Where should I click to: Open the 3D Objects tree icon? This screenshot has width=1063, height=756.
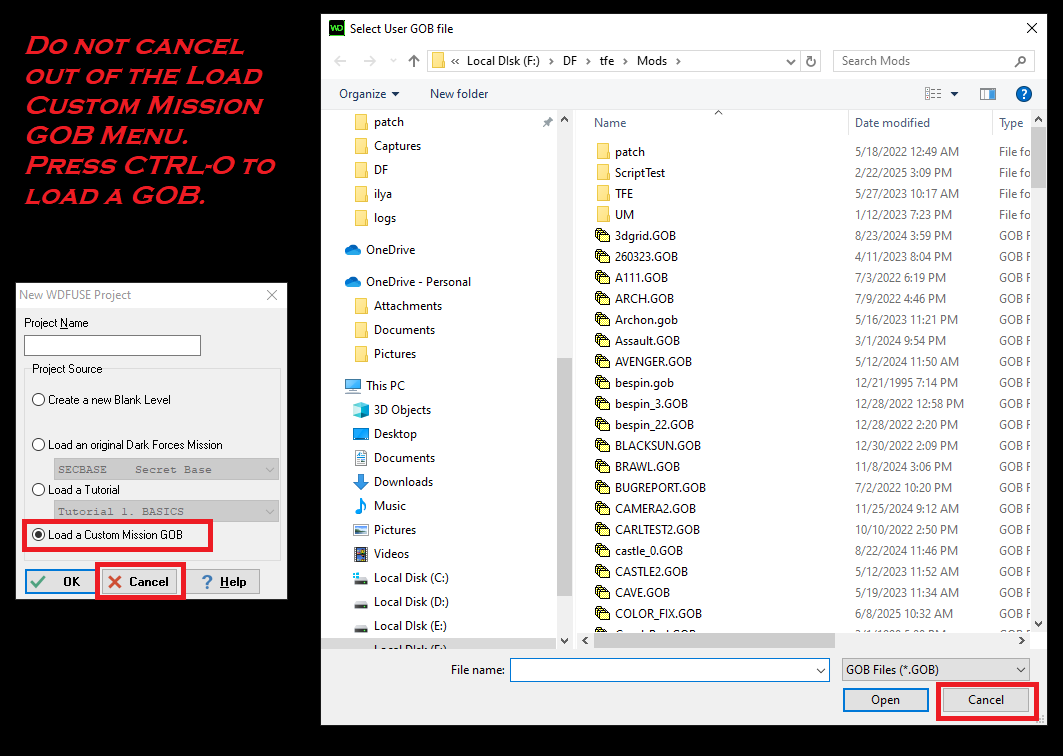point(361,410)
